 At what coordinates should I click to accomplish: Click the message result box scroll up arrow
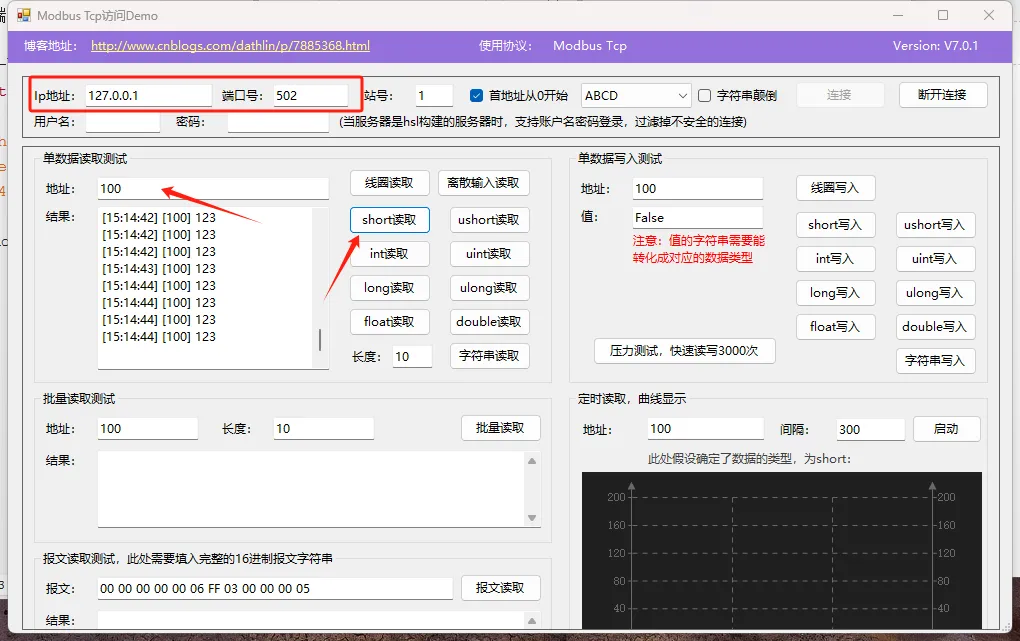pyautogui.click(x=531, y=621)
